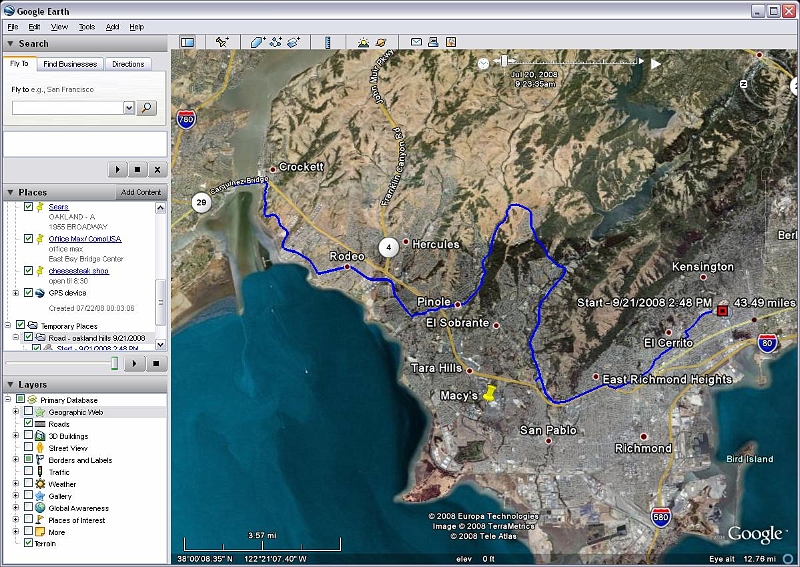The width and height of the screenshot is (800, 567).
Task: Click the I-80 highway shield
Action: (767, 343)
